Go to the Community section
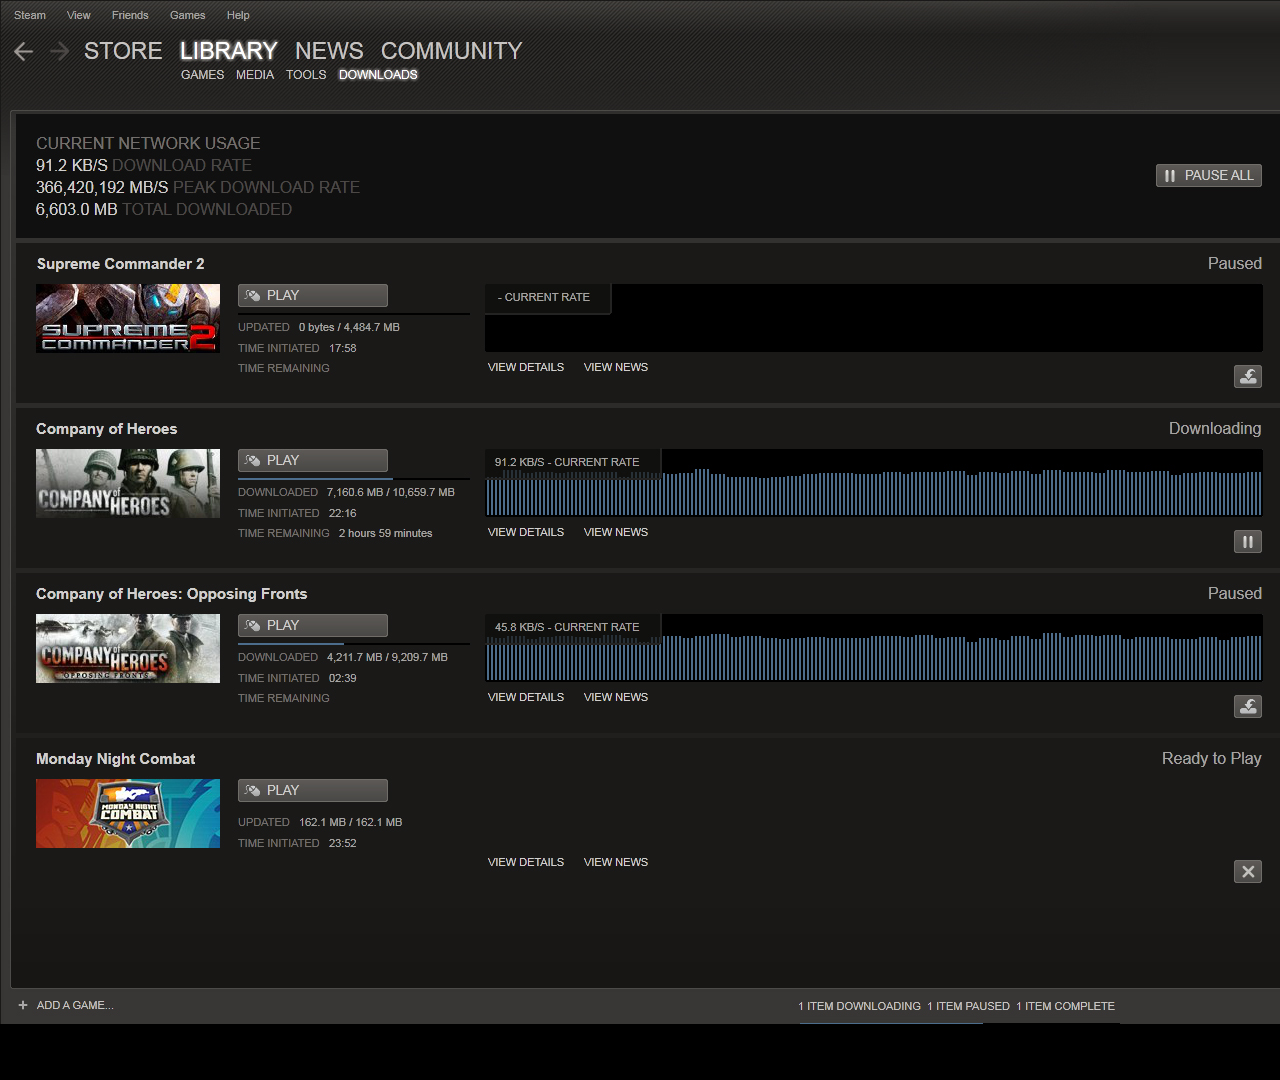The image size is (1280, 1080). 451,51
